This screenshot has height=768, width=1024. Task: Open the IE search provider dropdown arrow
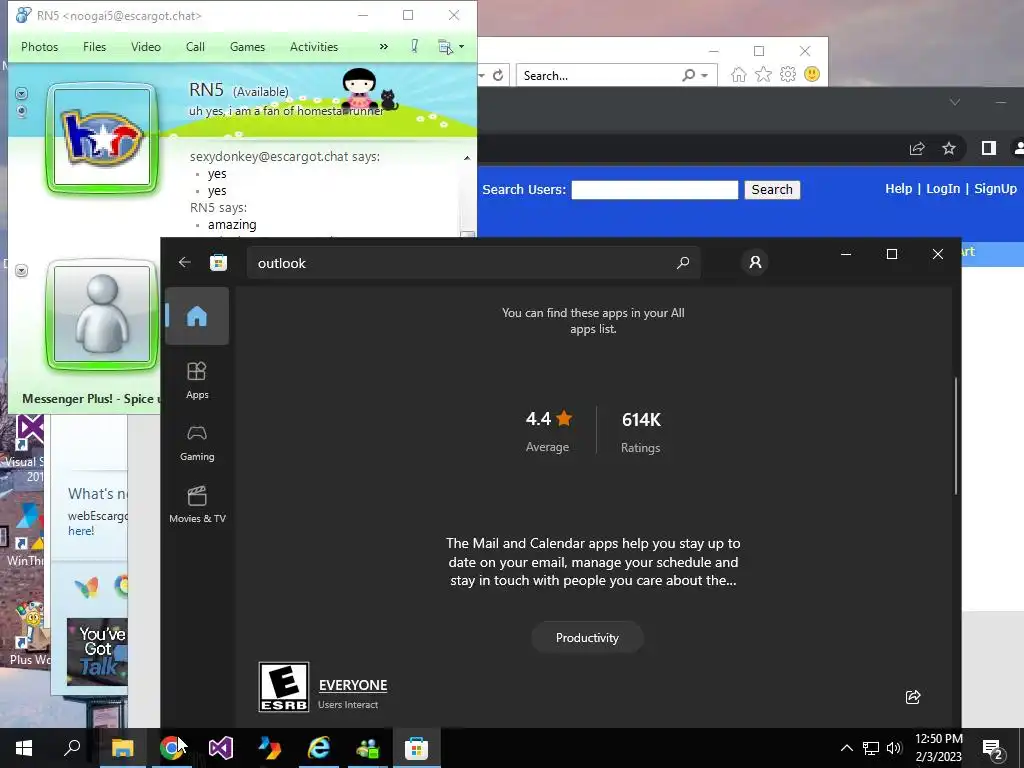[704, 76]
